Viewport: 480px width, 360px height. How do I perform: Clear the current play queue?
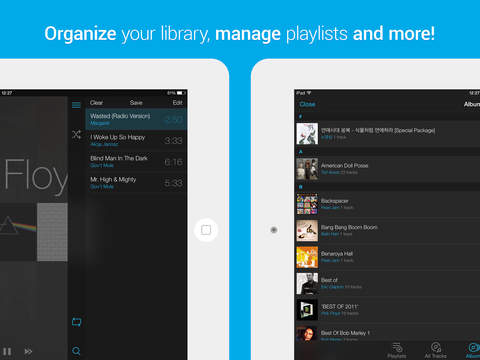[x=96, y=103]
